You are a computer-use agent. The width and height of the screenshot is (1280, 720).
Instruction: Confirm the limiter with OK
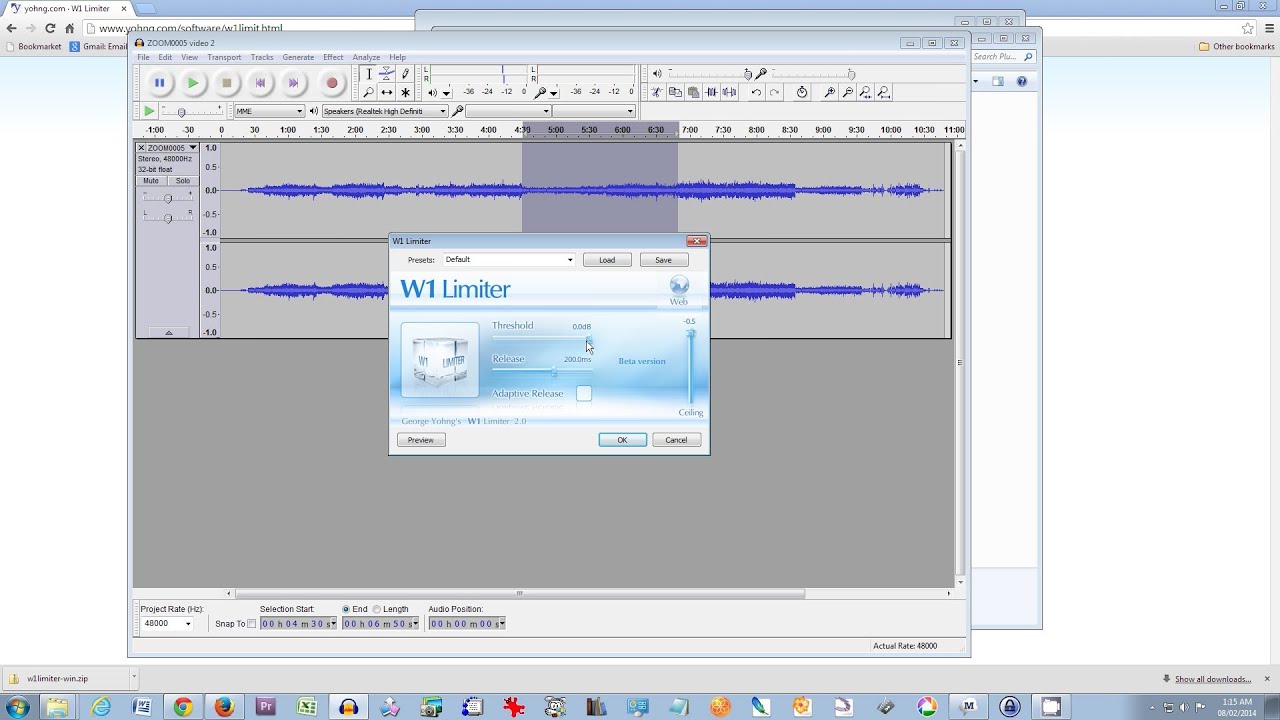pos(622,440)
